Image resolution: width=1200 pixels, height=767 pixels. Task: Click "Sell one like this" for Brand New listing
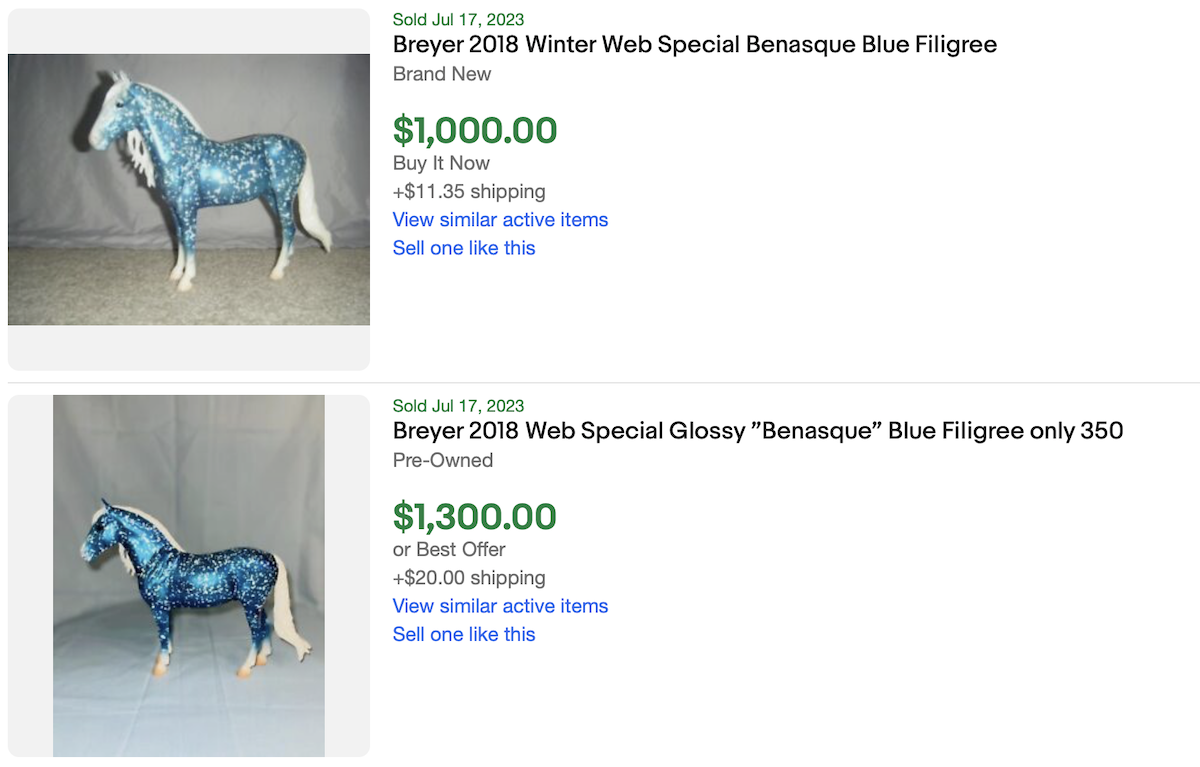[464, 248]
